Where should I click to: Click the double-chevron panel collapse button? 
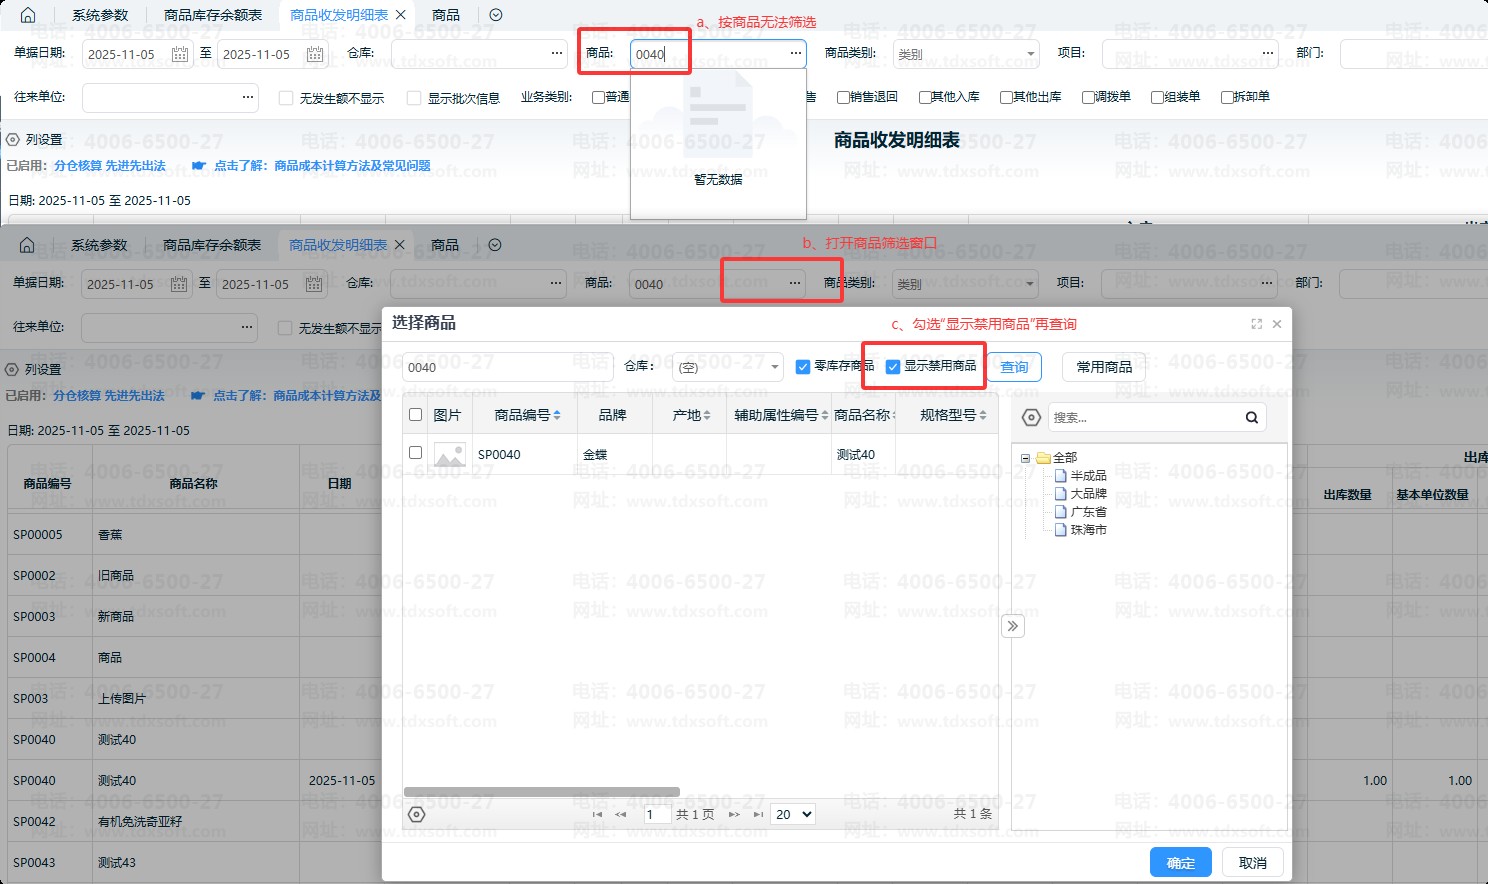coord(1013,626)
